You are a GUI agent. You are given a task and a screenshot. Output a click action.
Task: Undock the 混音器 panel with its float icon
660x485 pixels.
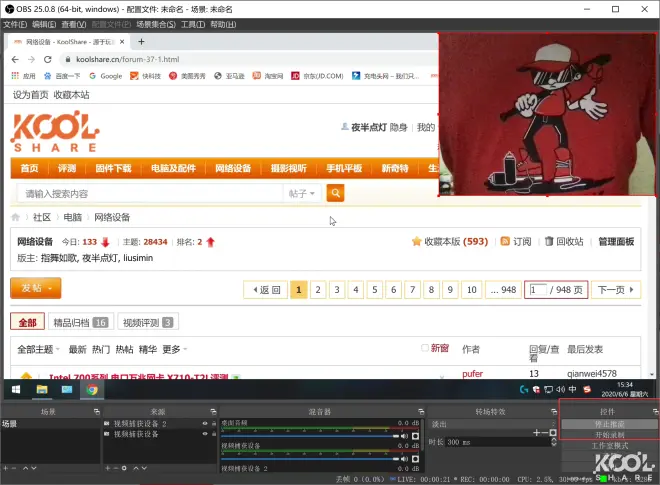pyautogui.click(x=421, y=411)
